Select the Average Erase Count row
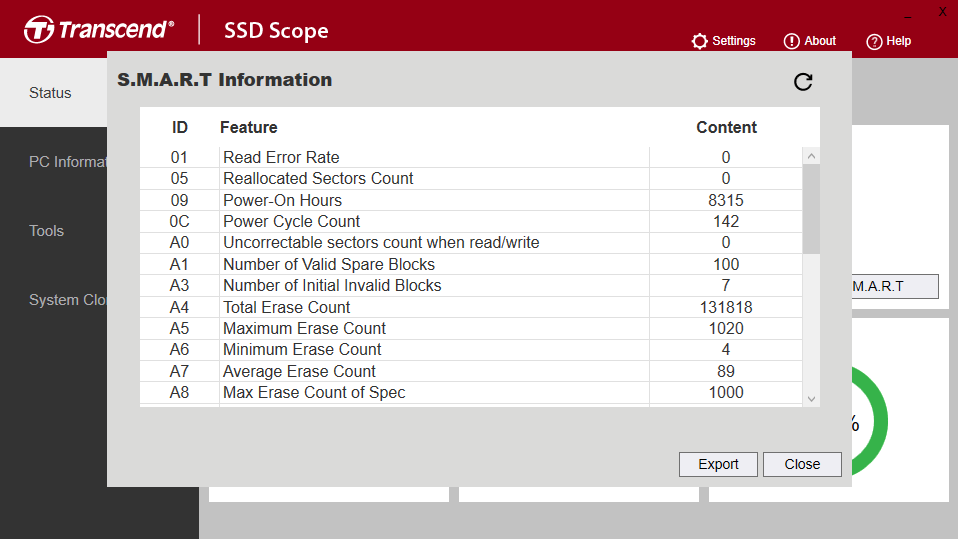 (471, 371)
